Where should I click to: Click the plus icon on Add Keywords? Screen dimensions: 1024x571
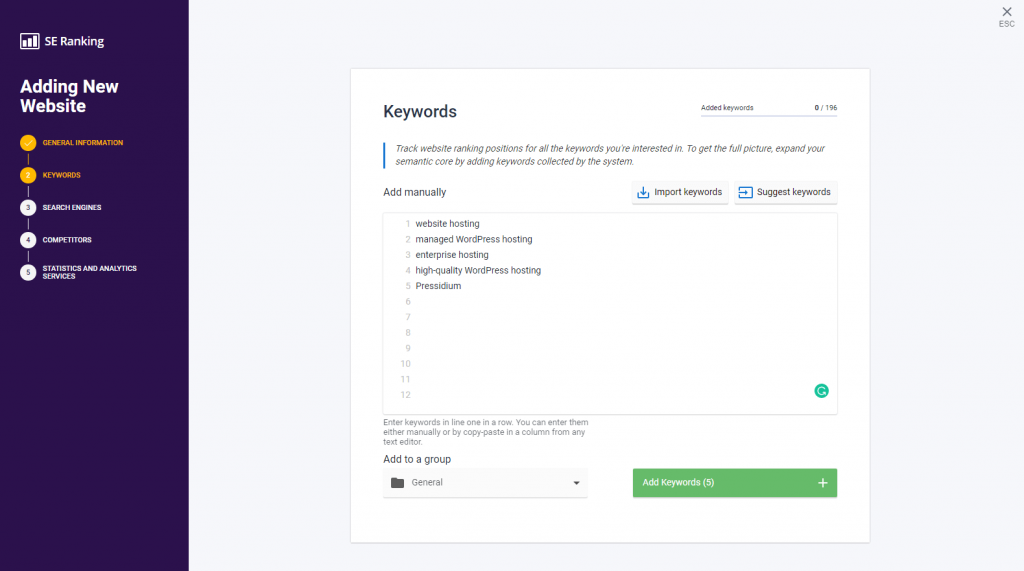(x=823, y=483)
